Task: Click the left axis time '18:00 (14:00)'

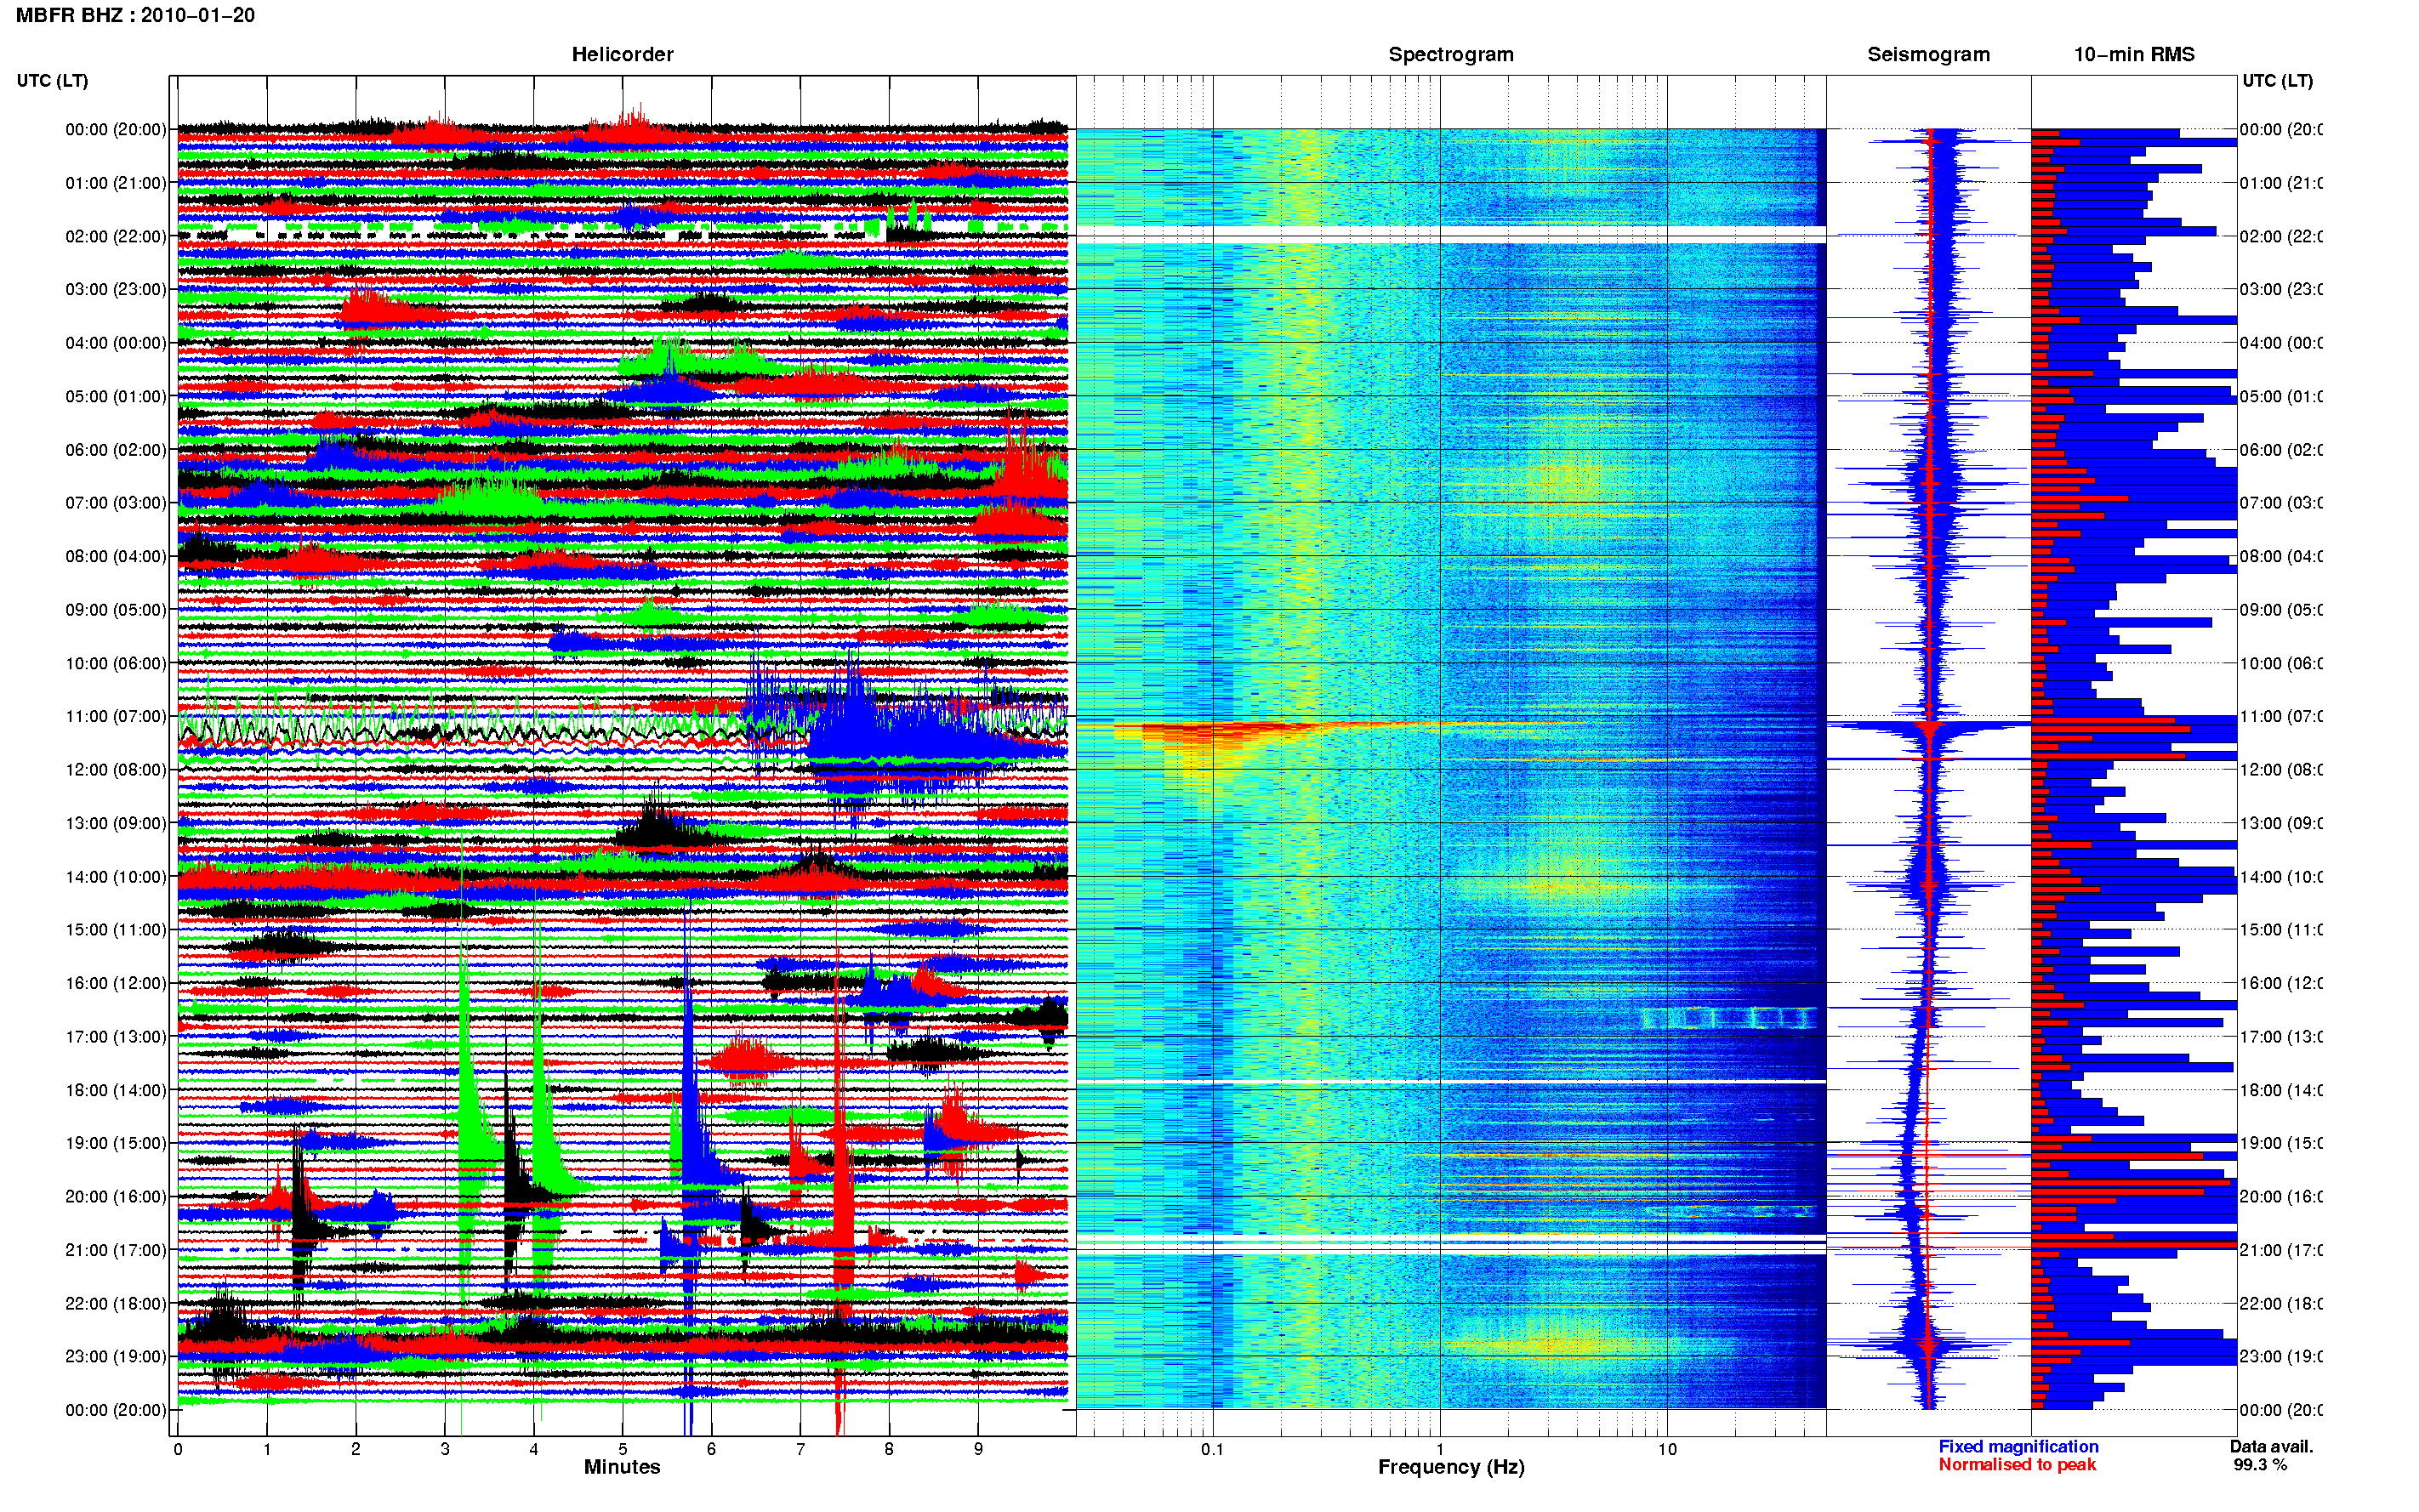Action: point(116,1090)
